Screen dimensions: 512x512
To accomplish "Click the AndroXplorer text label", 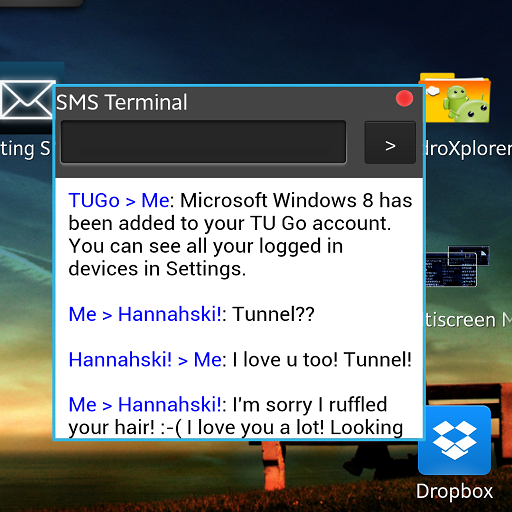I will point(468,148).
